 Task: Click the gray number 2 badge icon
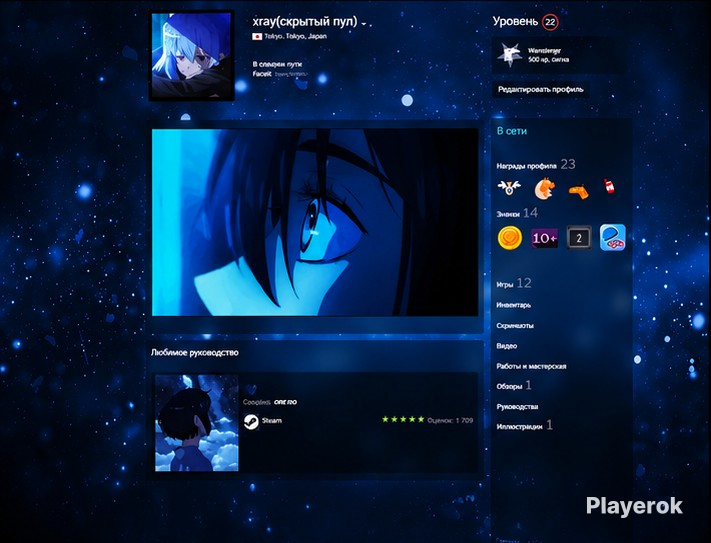click(579, 238)
